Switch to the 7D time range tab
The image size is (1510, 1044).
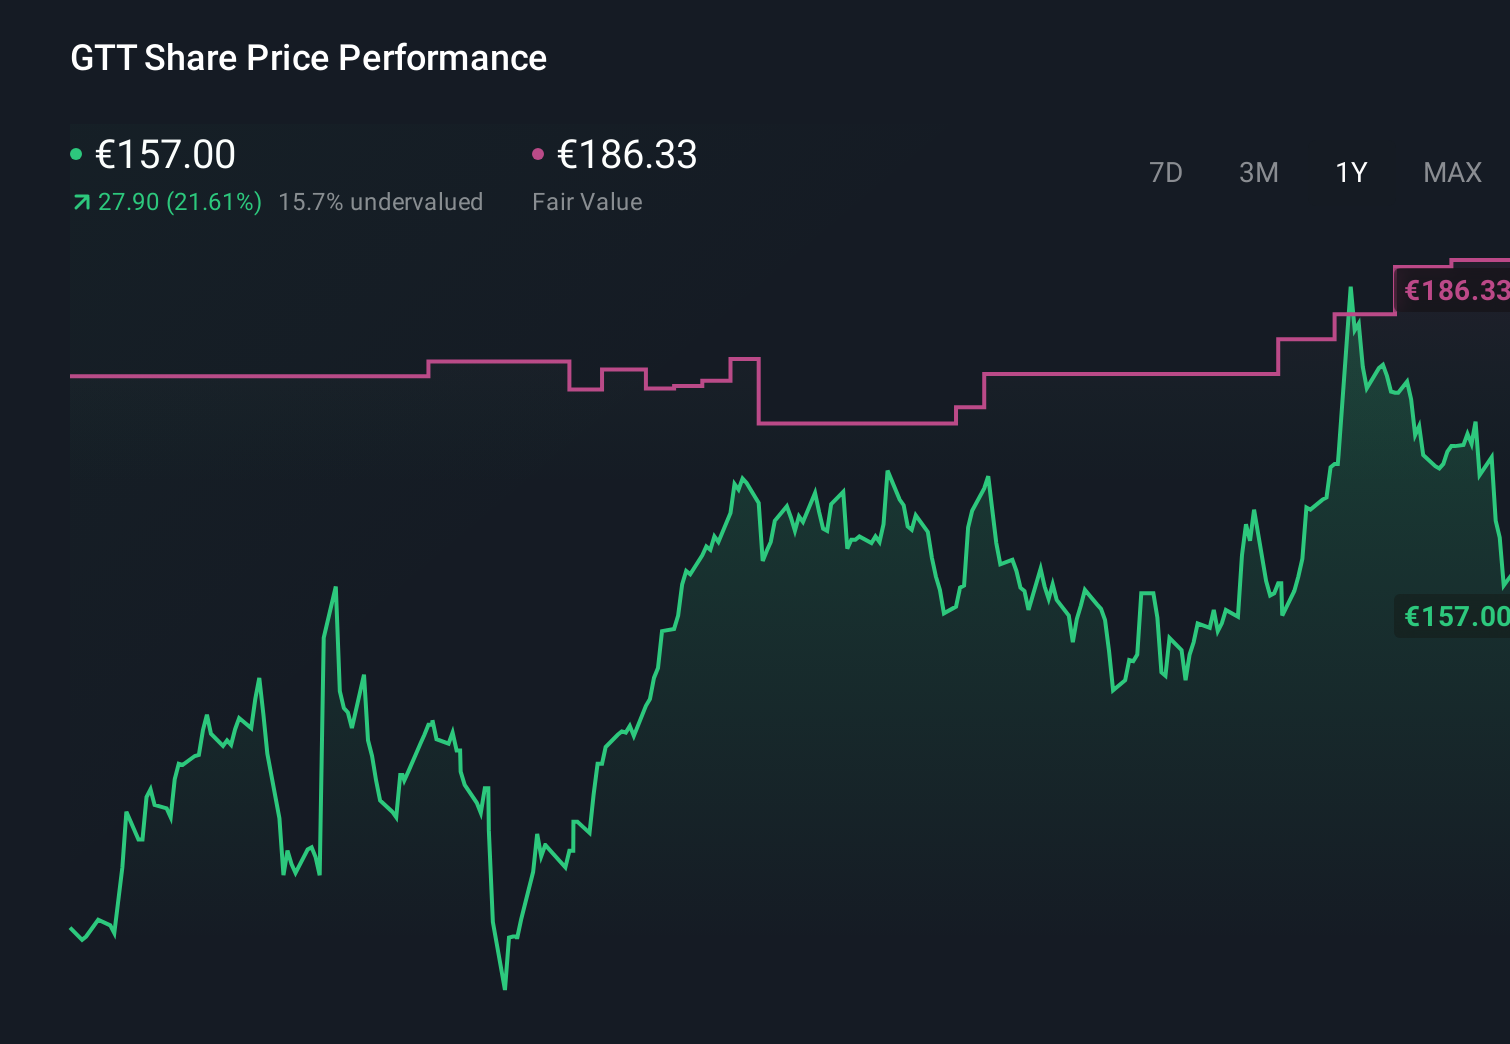coord(1166,172)
